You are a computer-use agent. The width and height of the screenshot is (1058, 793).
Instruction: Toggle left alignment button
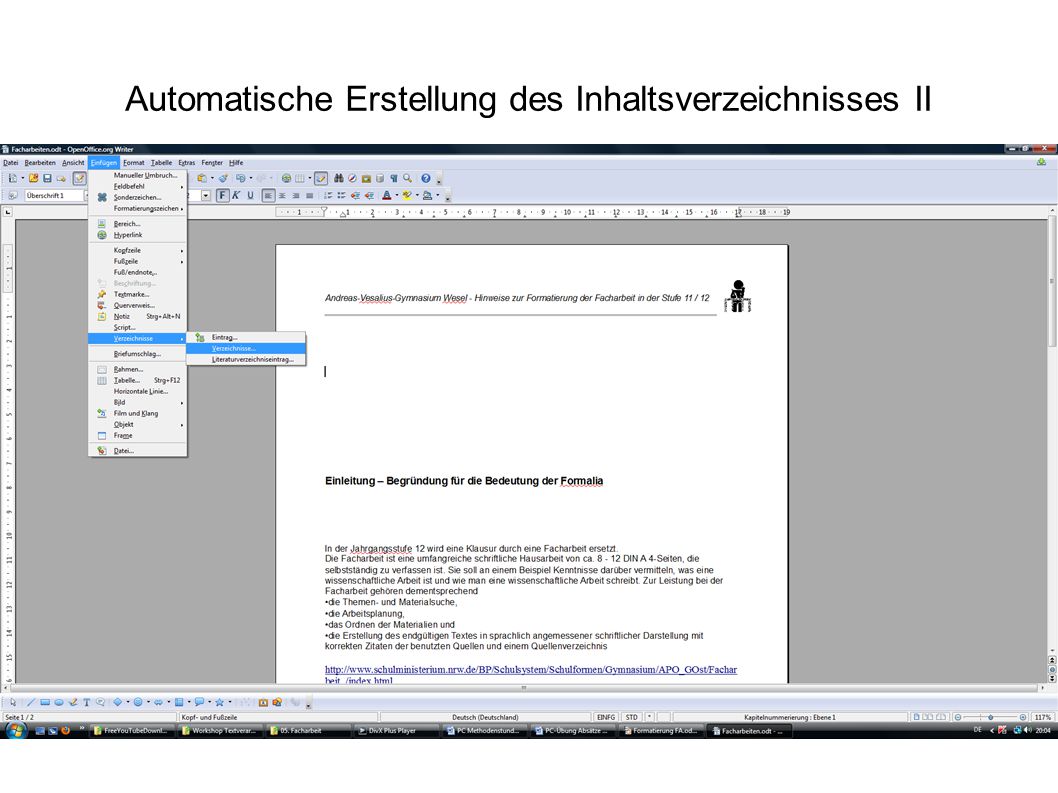click(x=268, y=196)
